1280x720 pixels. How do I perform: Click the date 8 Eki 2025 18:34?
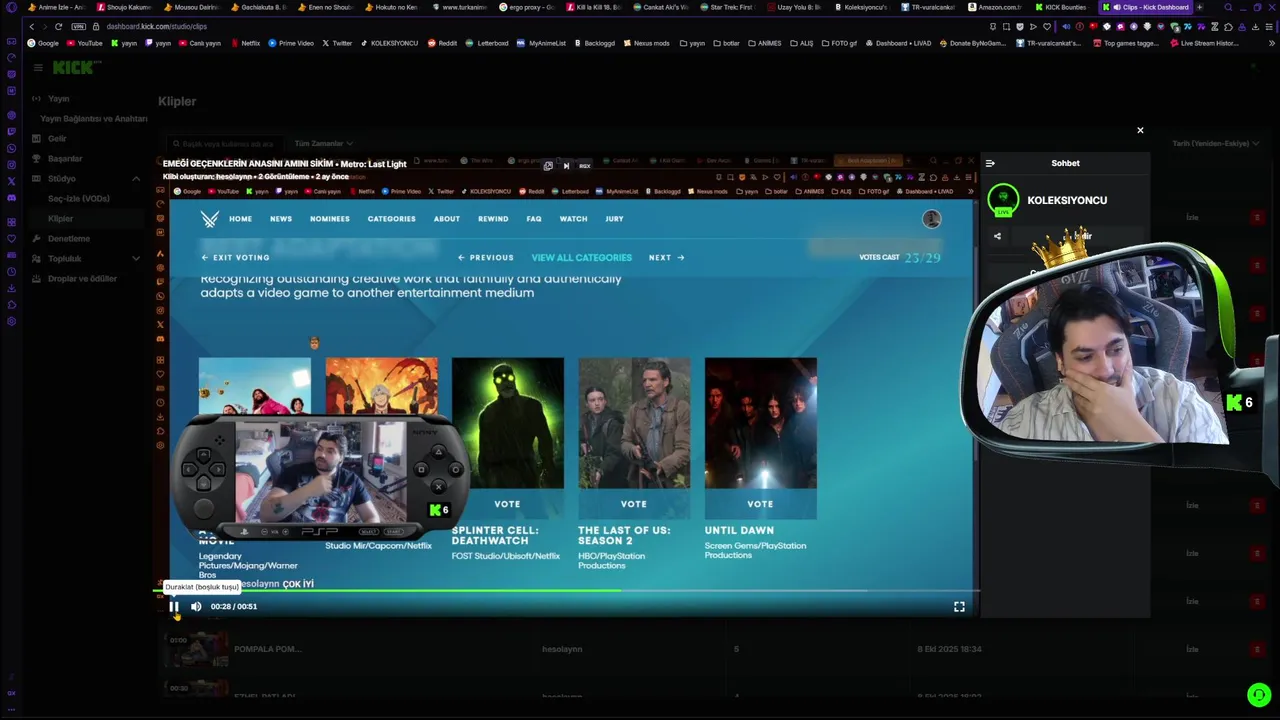pyautogui.click(x=949, y=649)
